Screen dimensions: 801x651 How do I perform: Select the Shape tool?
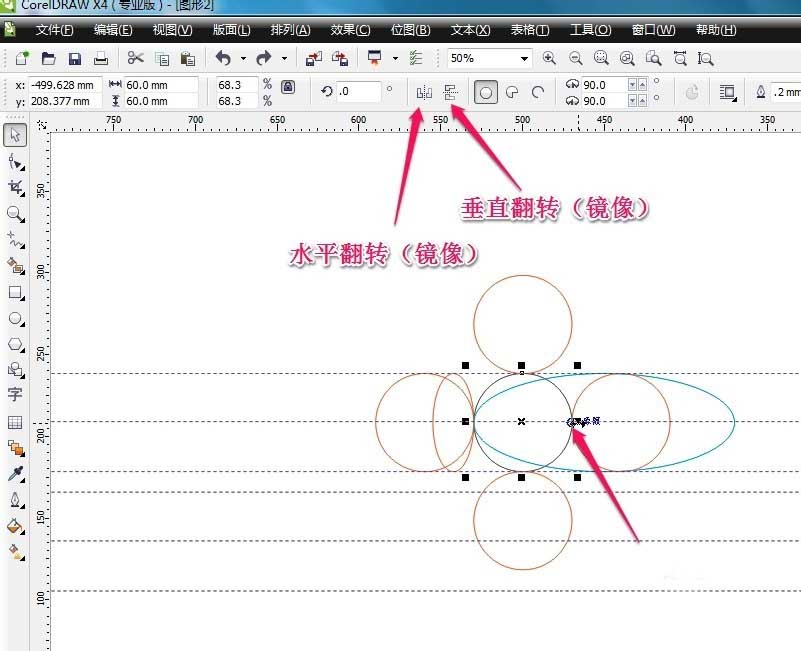(x=14, y=160)
